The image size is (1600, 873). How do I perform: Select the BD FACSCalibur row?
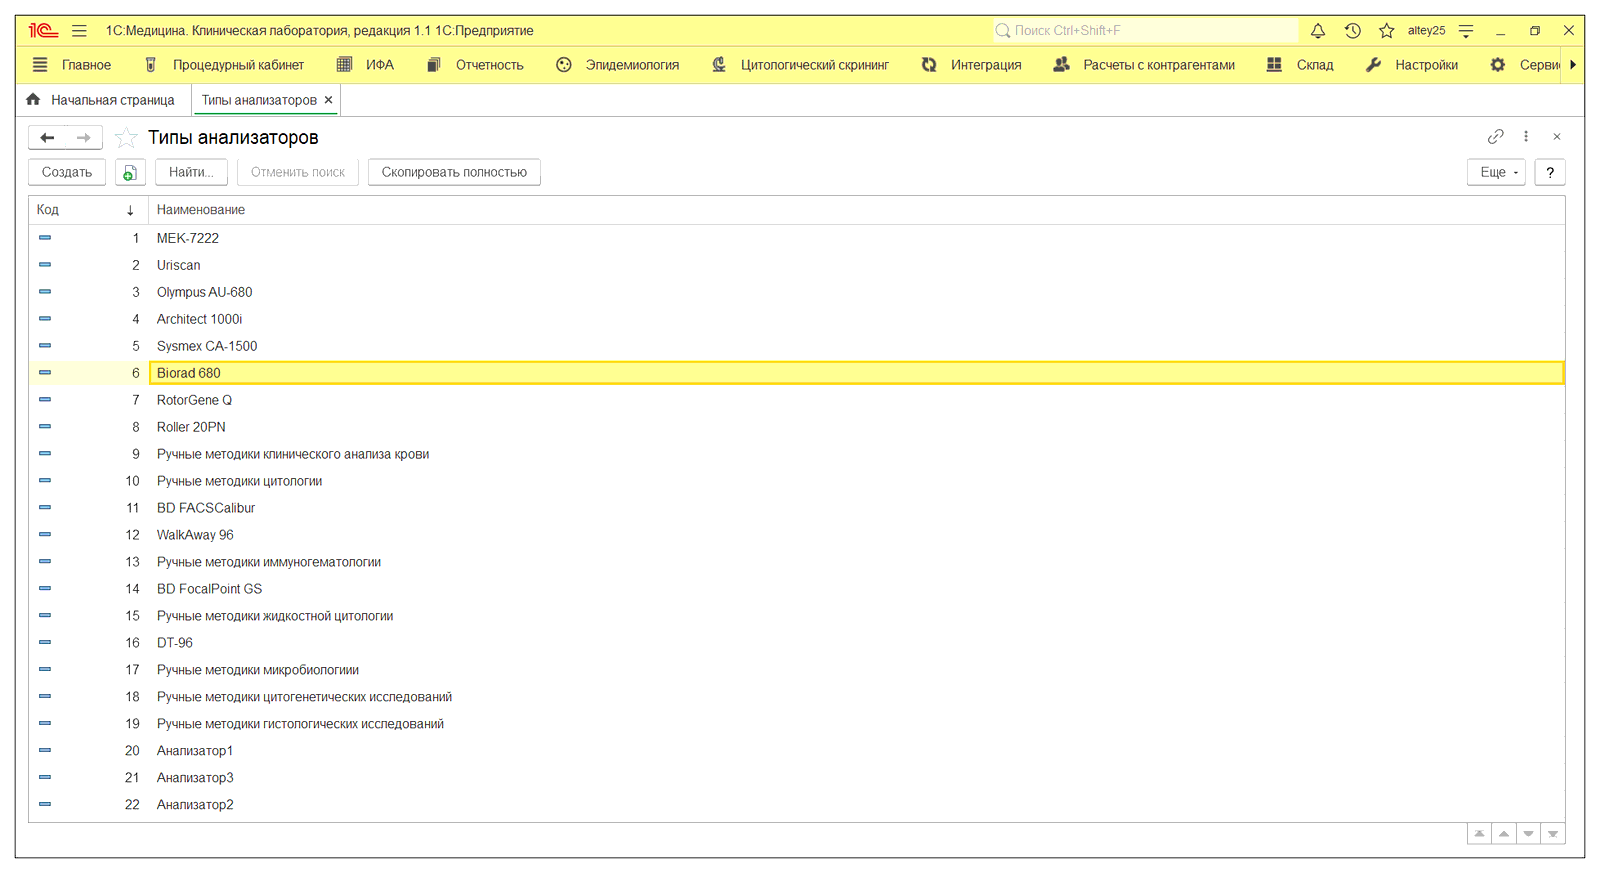[x=797, y=508]
